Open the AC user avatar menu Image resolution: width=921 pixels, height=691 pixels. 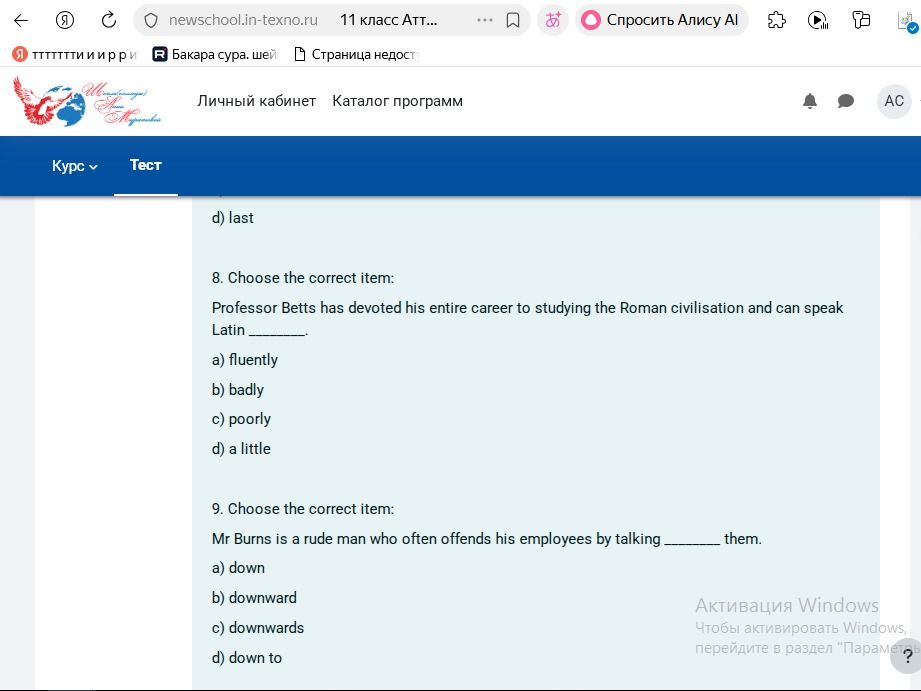pos(894,101)
